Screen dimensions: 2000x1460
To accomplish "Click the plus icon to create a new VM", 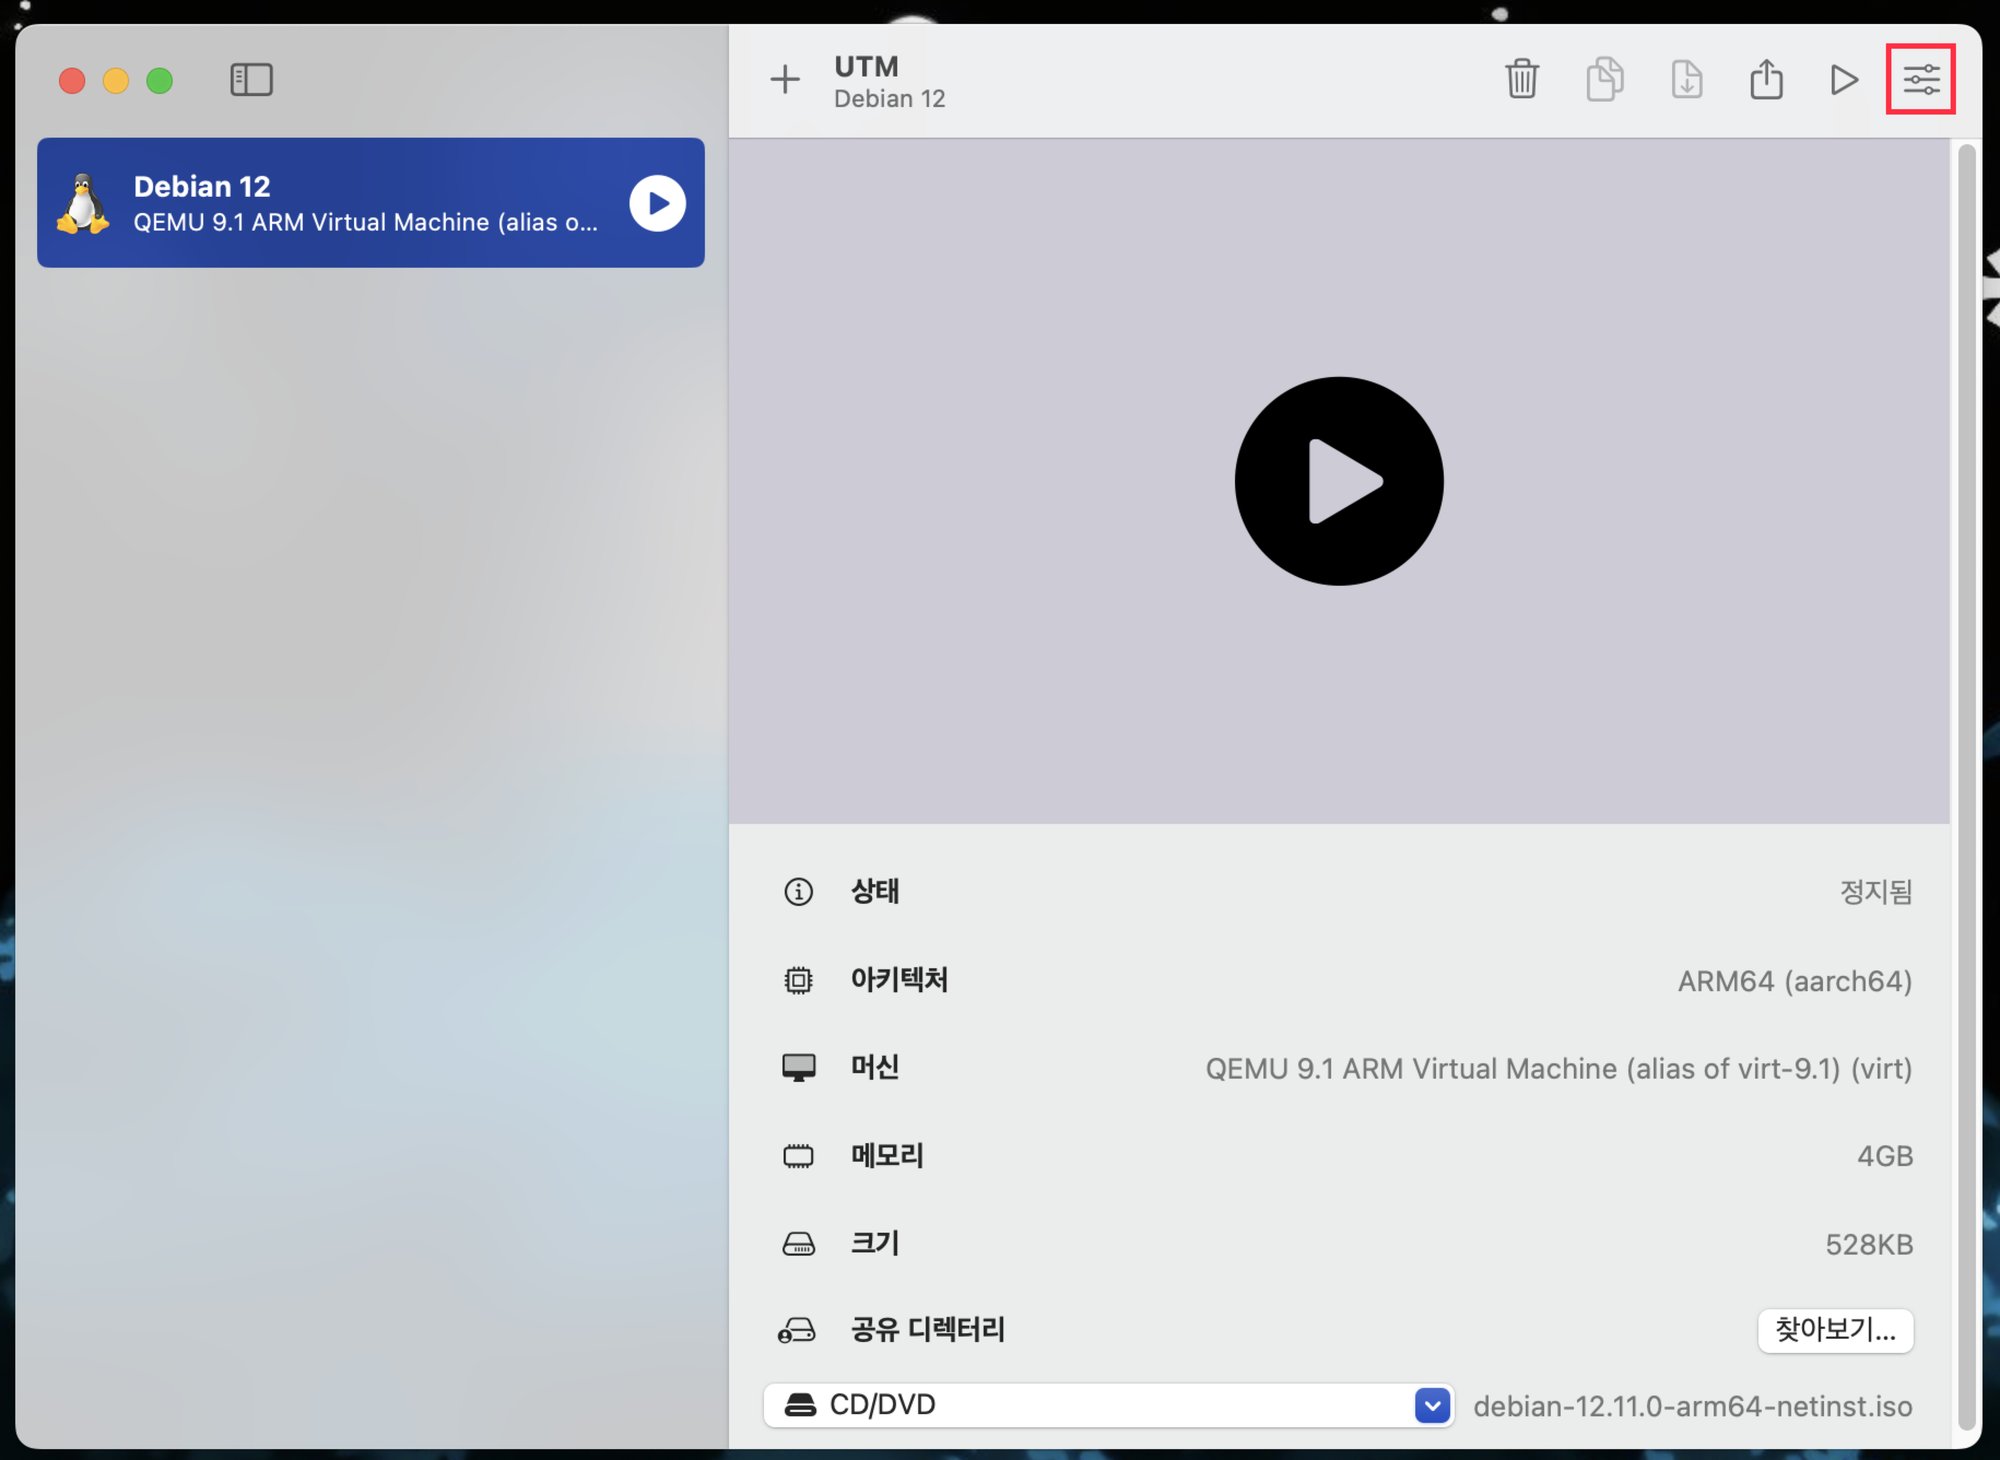I will coord(785,79).
